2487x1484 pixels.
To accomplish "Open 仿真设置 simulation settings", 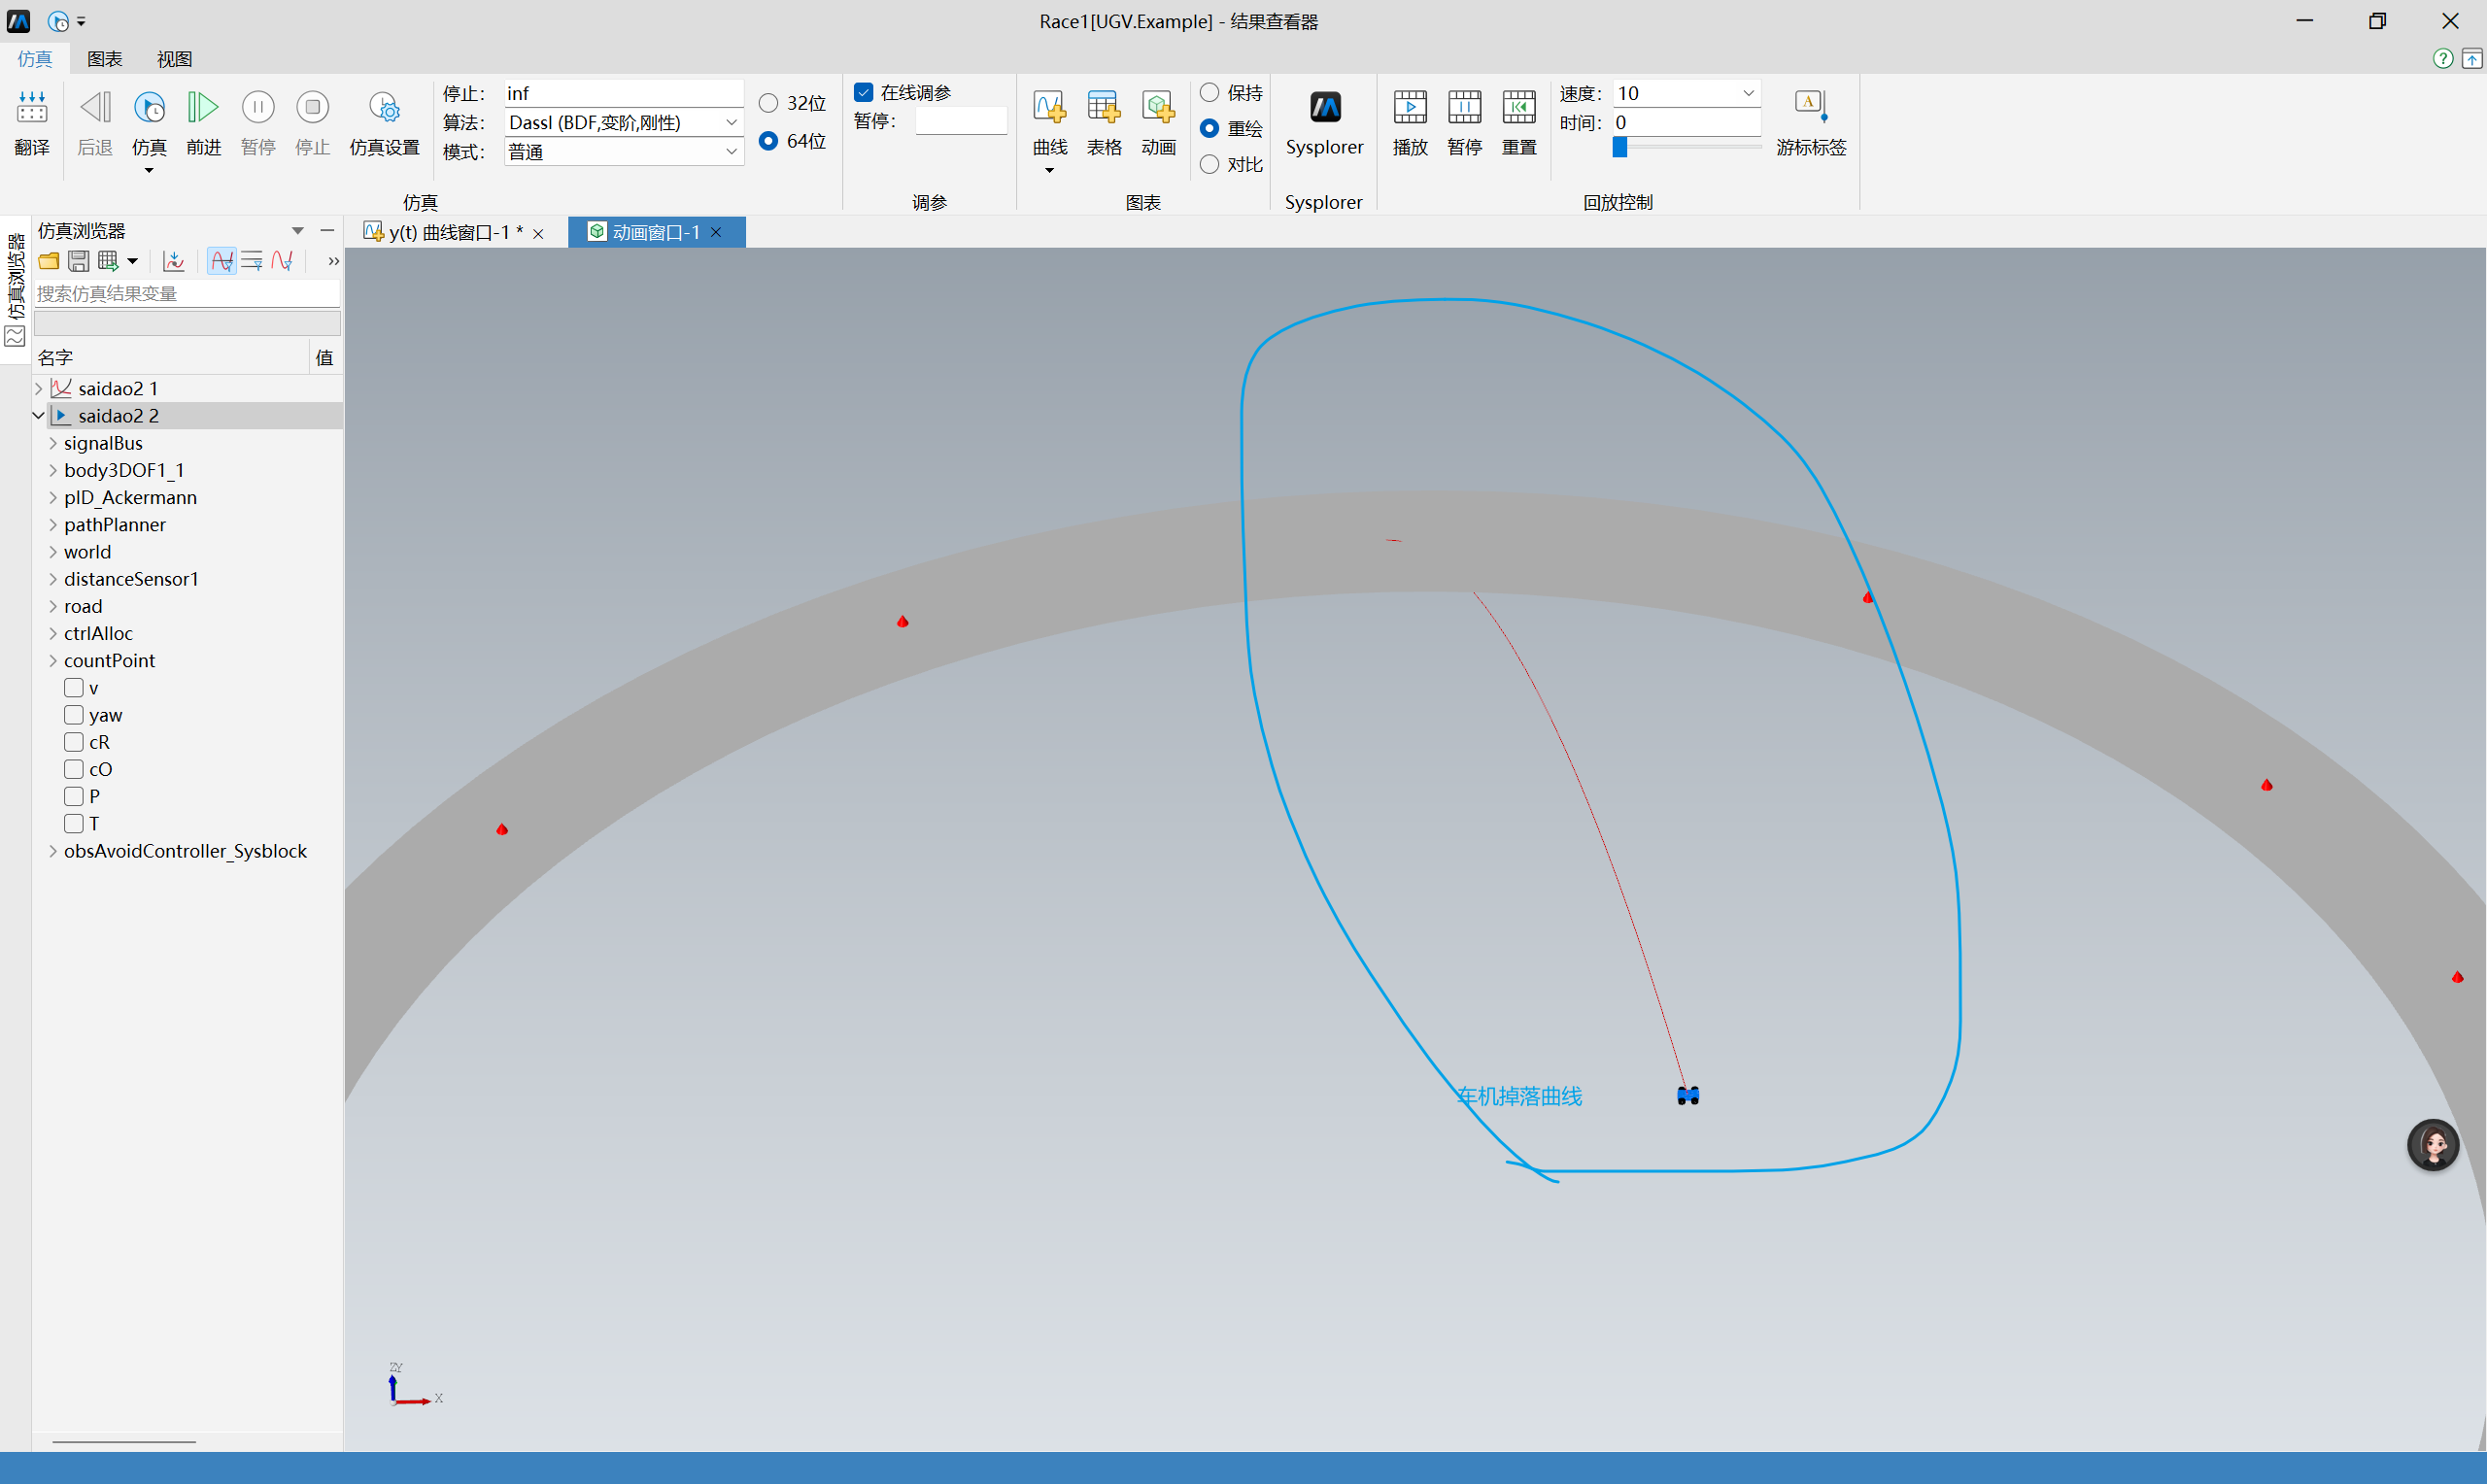I will (x=385, y=108).
